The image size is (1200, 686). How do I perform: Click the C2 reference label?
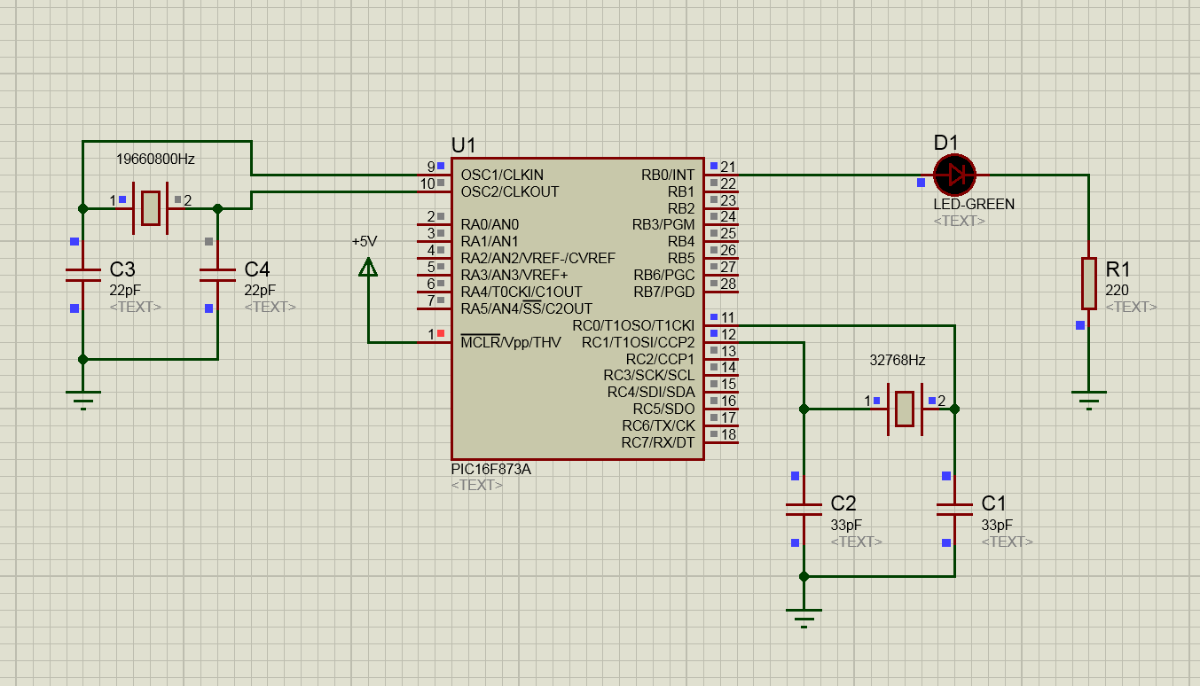843,503
